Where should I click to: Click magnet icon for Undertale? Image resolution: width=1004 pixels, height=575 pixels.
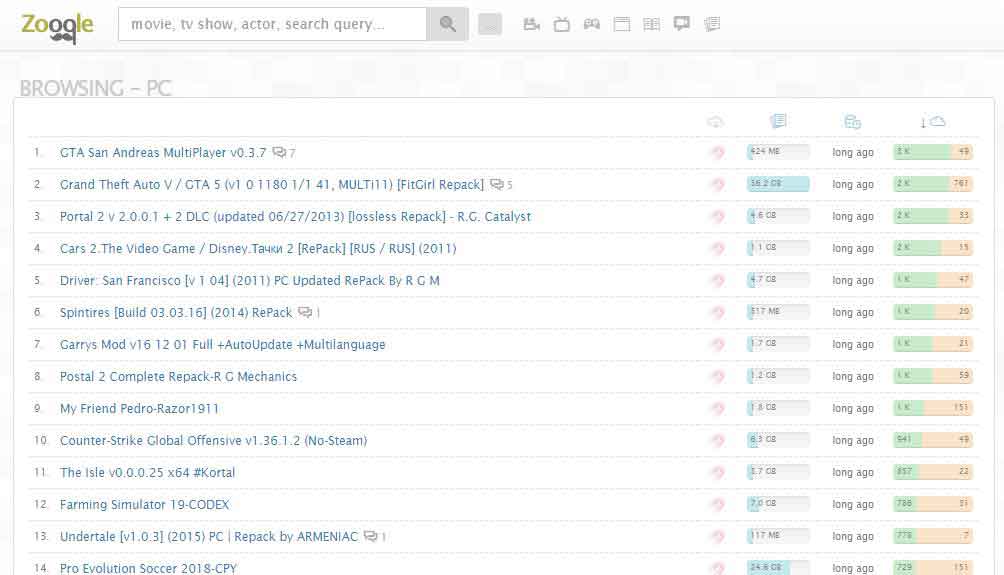(x=718, y=537)
